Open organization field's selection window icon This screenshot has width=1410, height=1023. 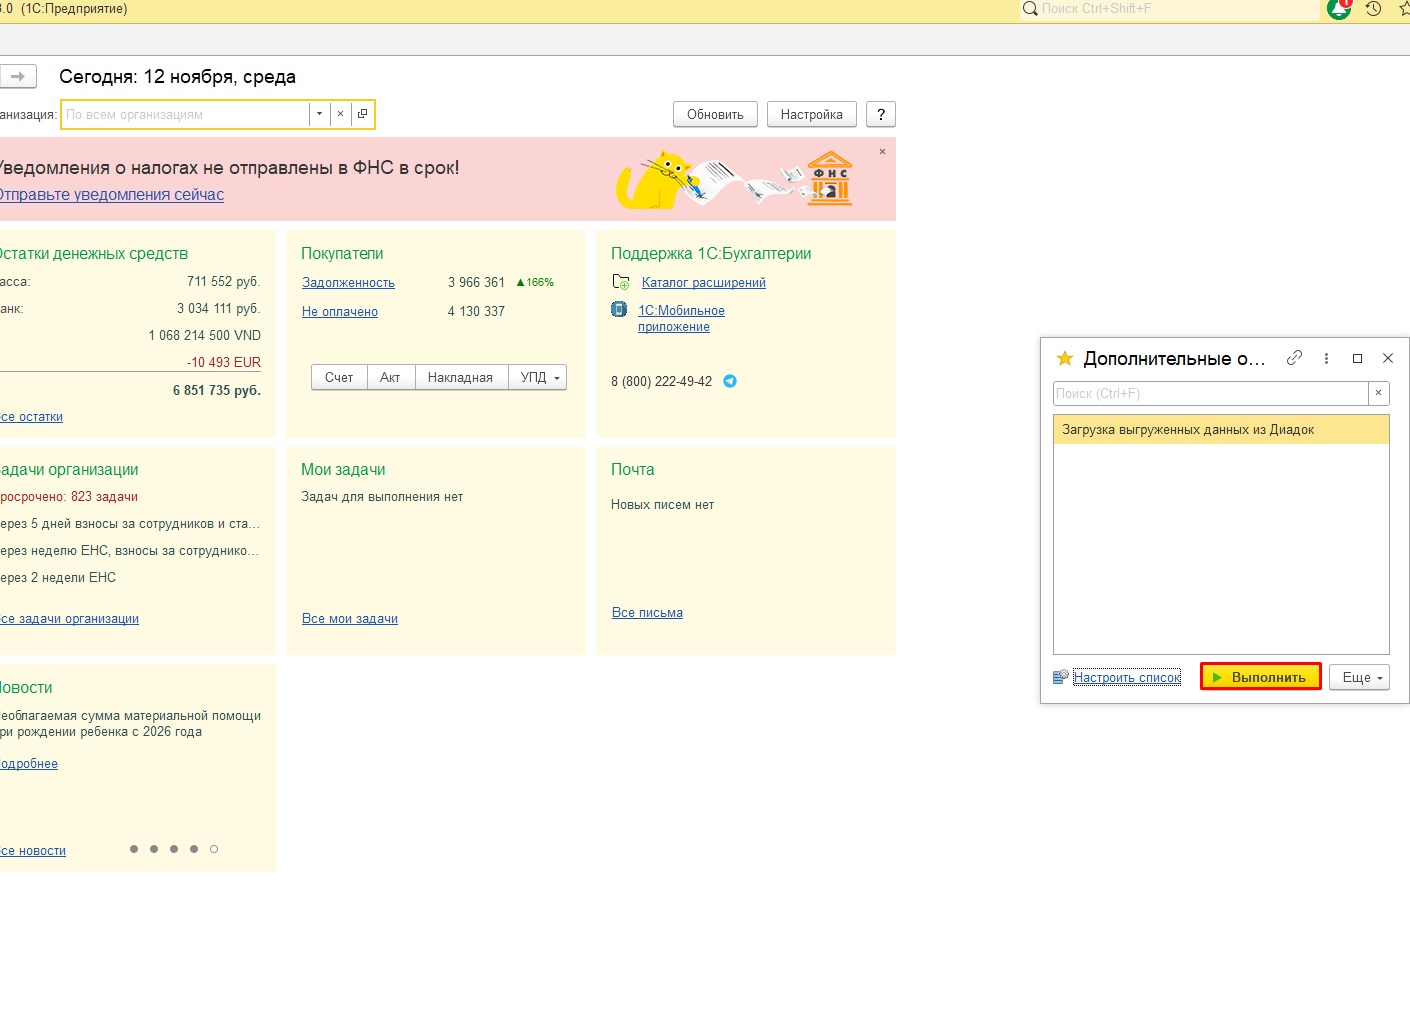(x=362, y=114)
